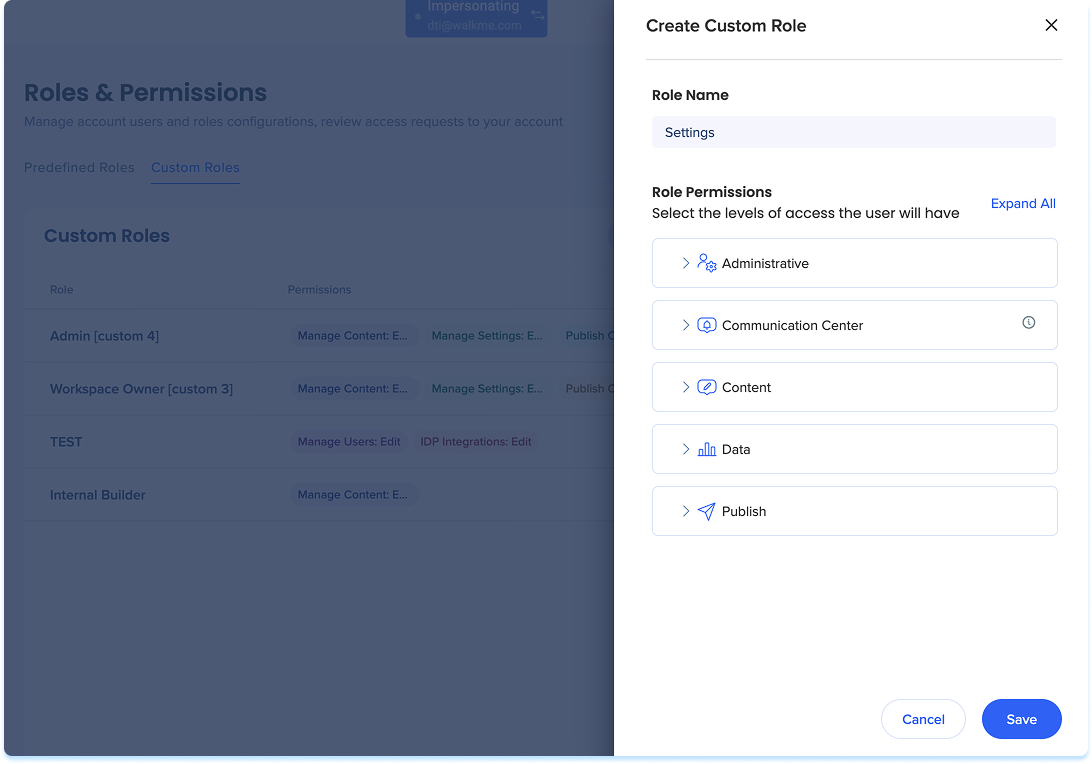Expand the Administrative permissions chevron
Image resolution: width=1092 pixels, height=764 pixels.
tap(686, 263)
